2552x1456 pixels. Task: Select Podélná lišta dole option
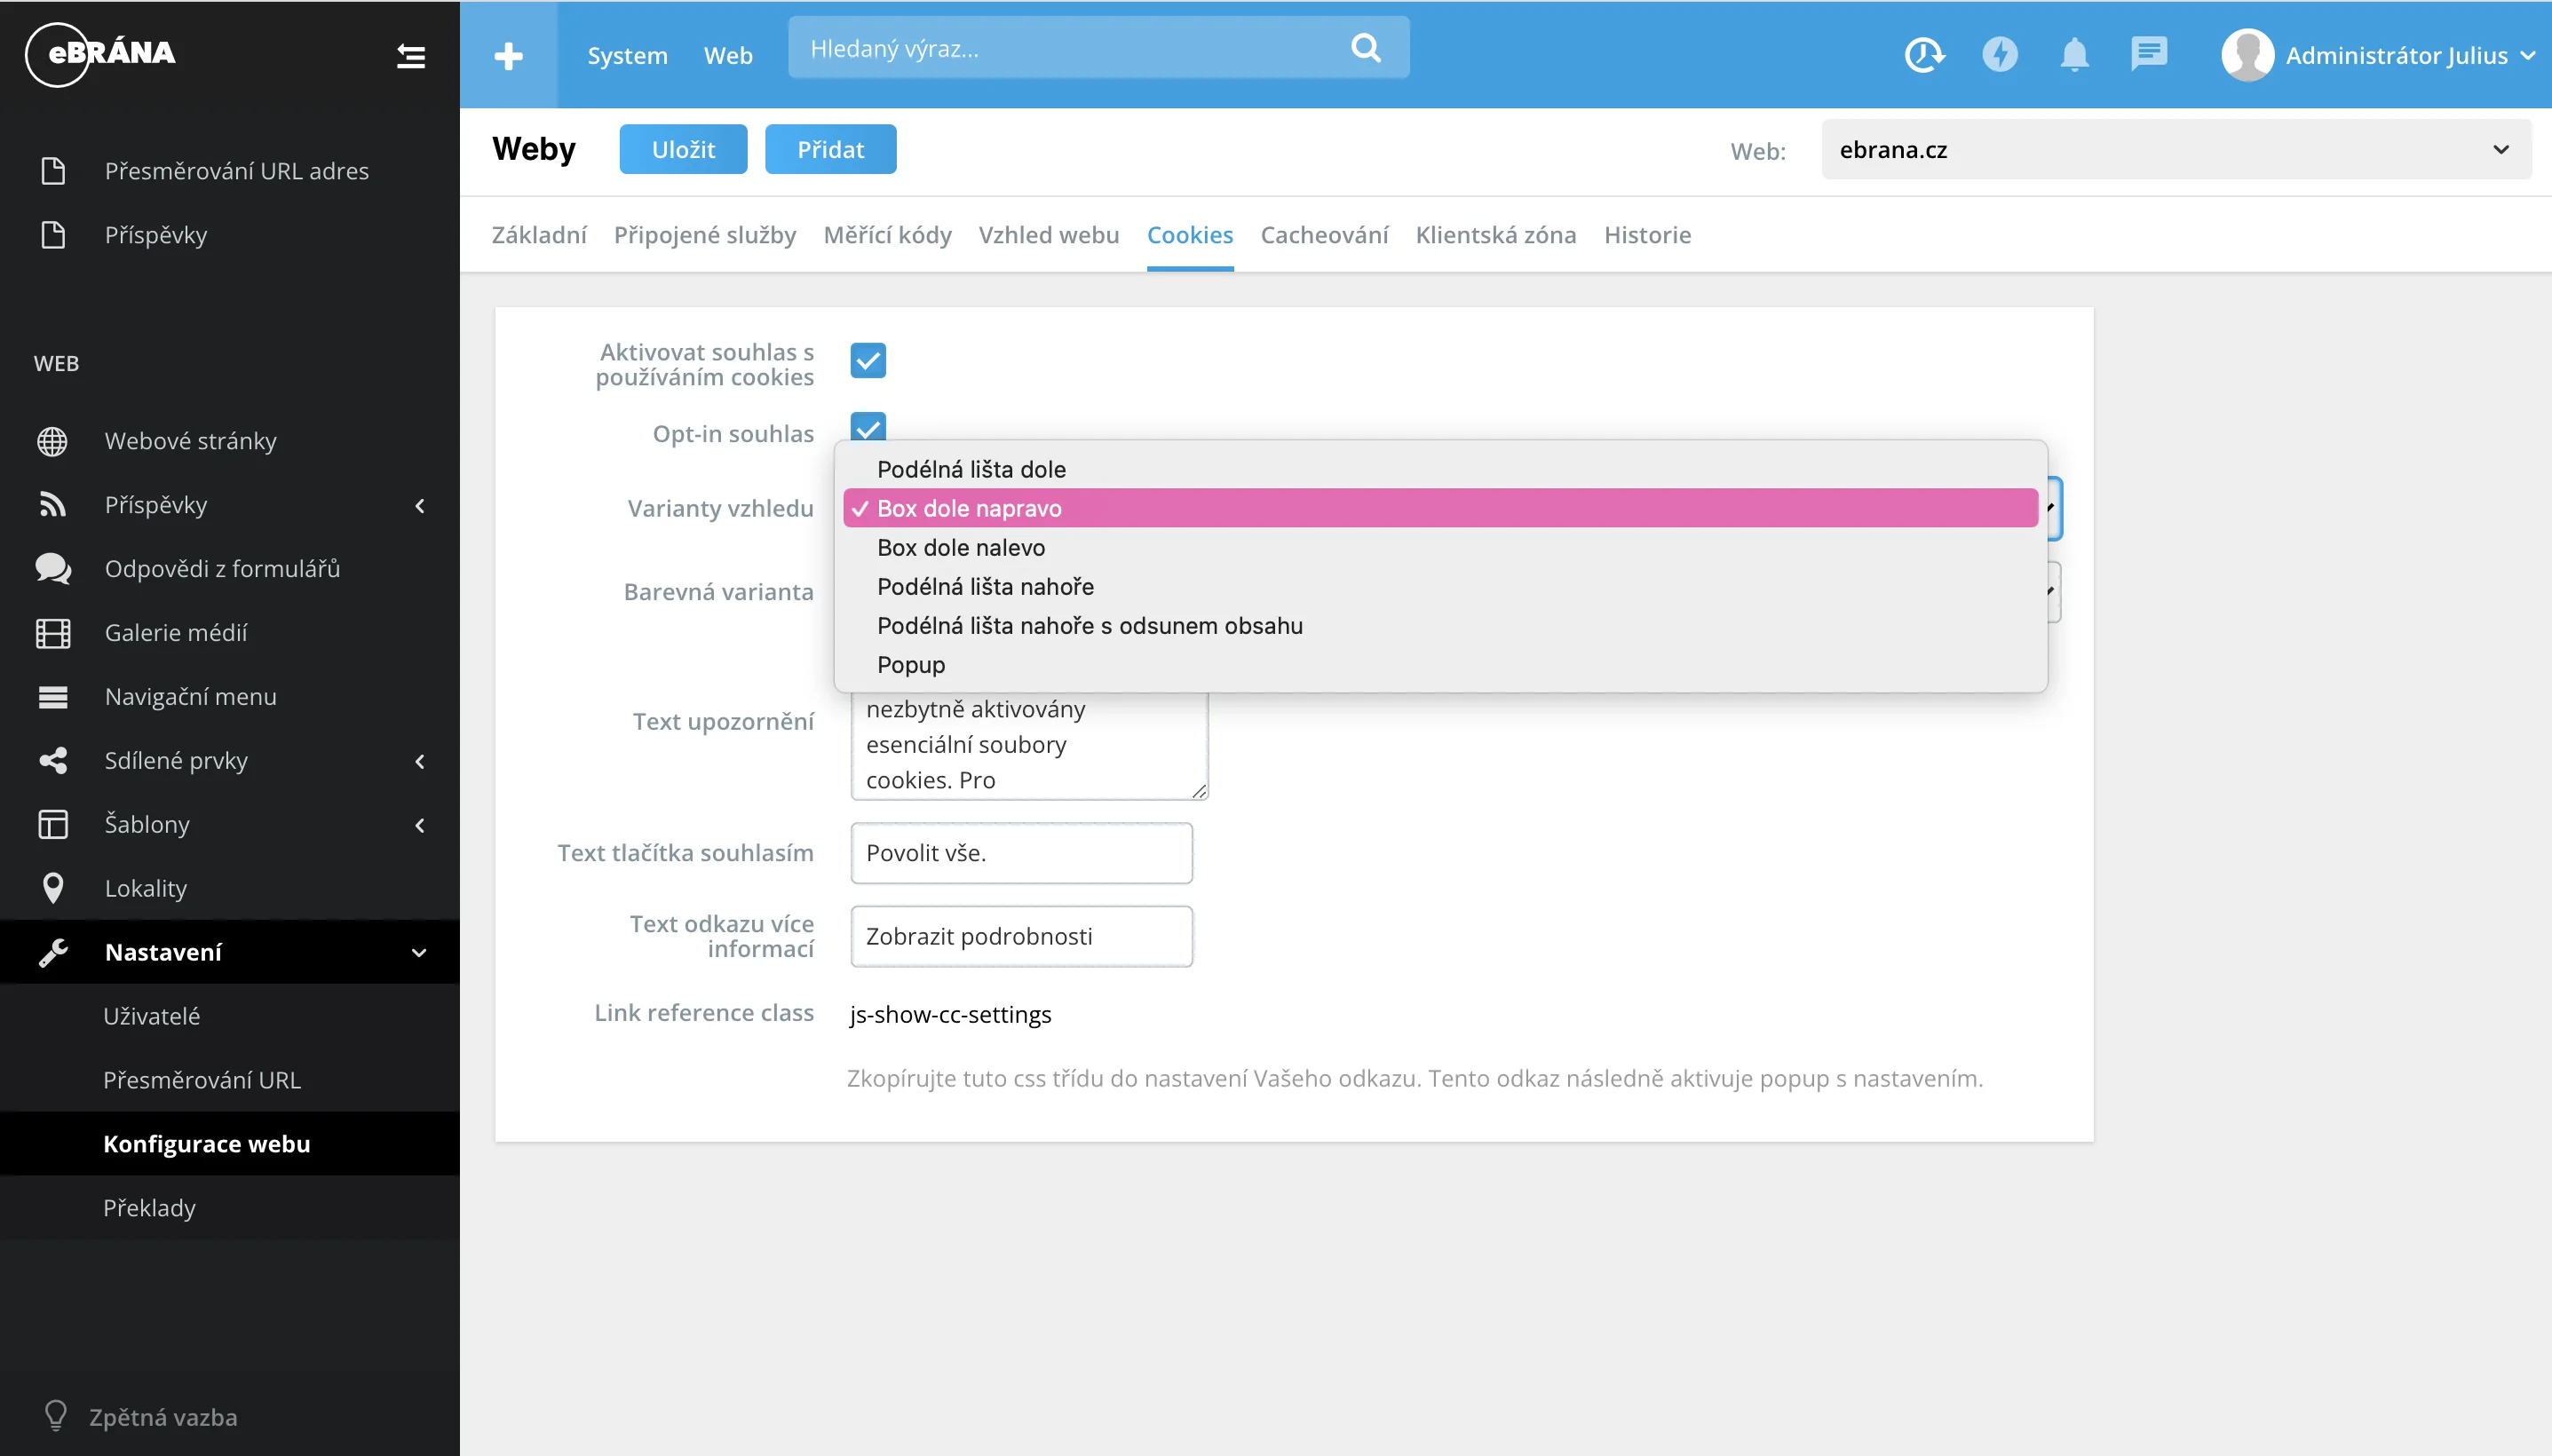click(x=1440, y=469)
